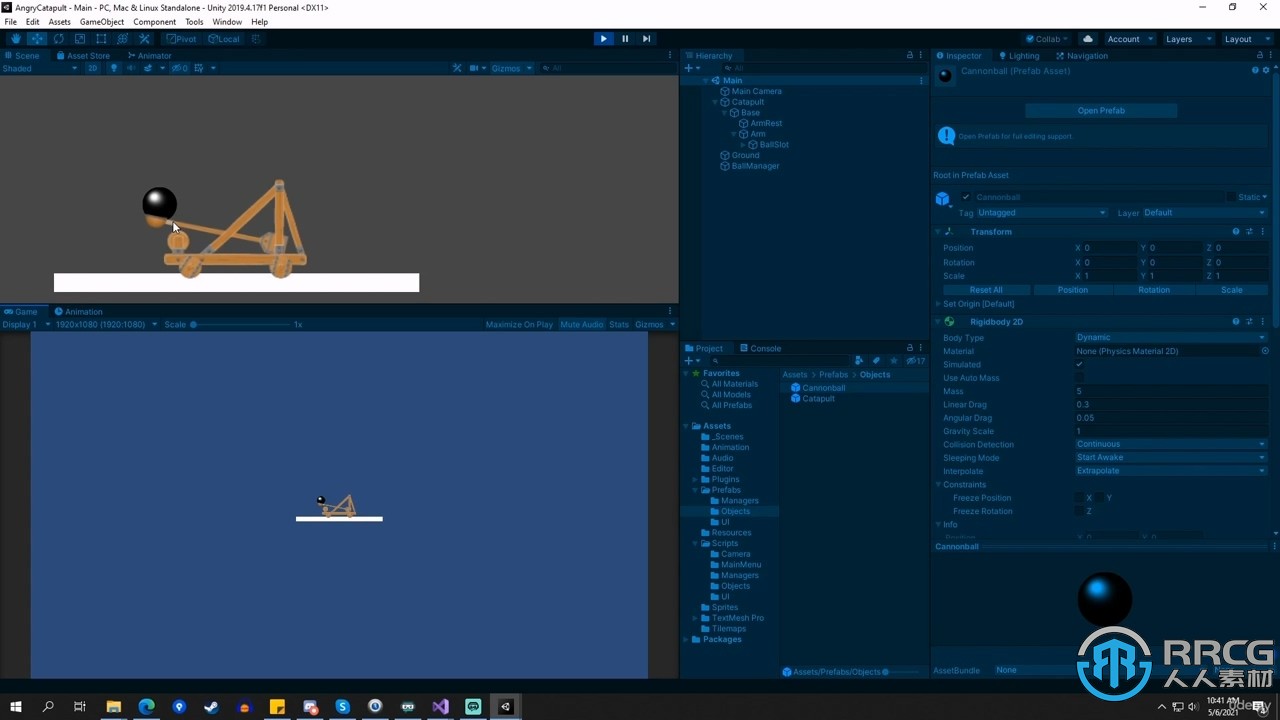This screenshot has width=1280, height=720.
Task: Open the Collab dropdown
Action: coord(1048,39)
